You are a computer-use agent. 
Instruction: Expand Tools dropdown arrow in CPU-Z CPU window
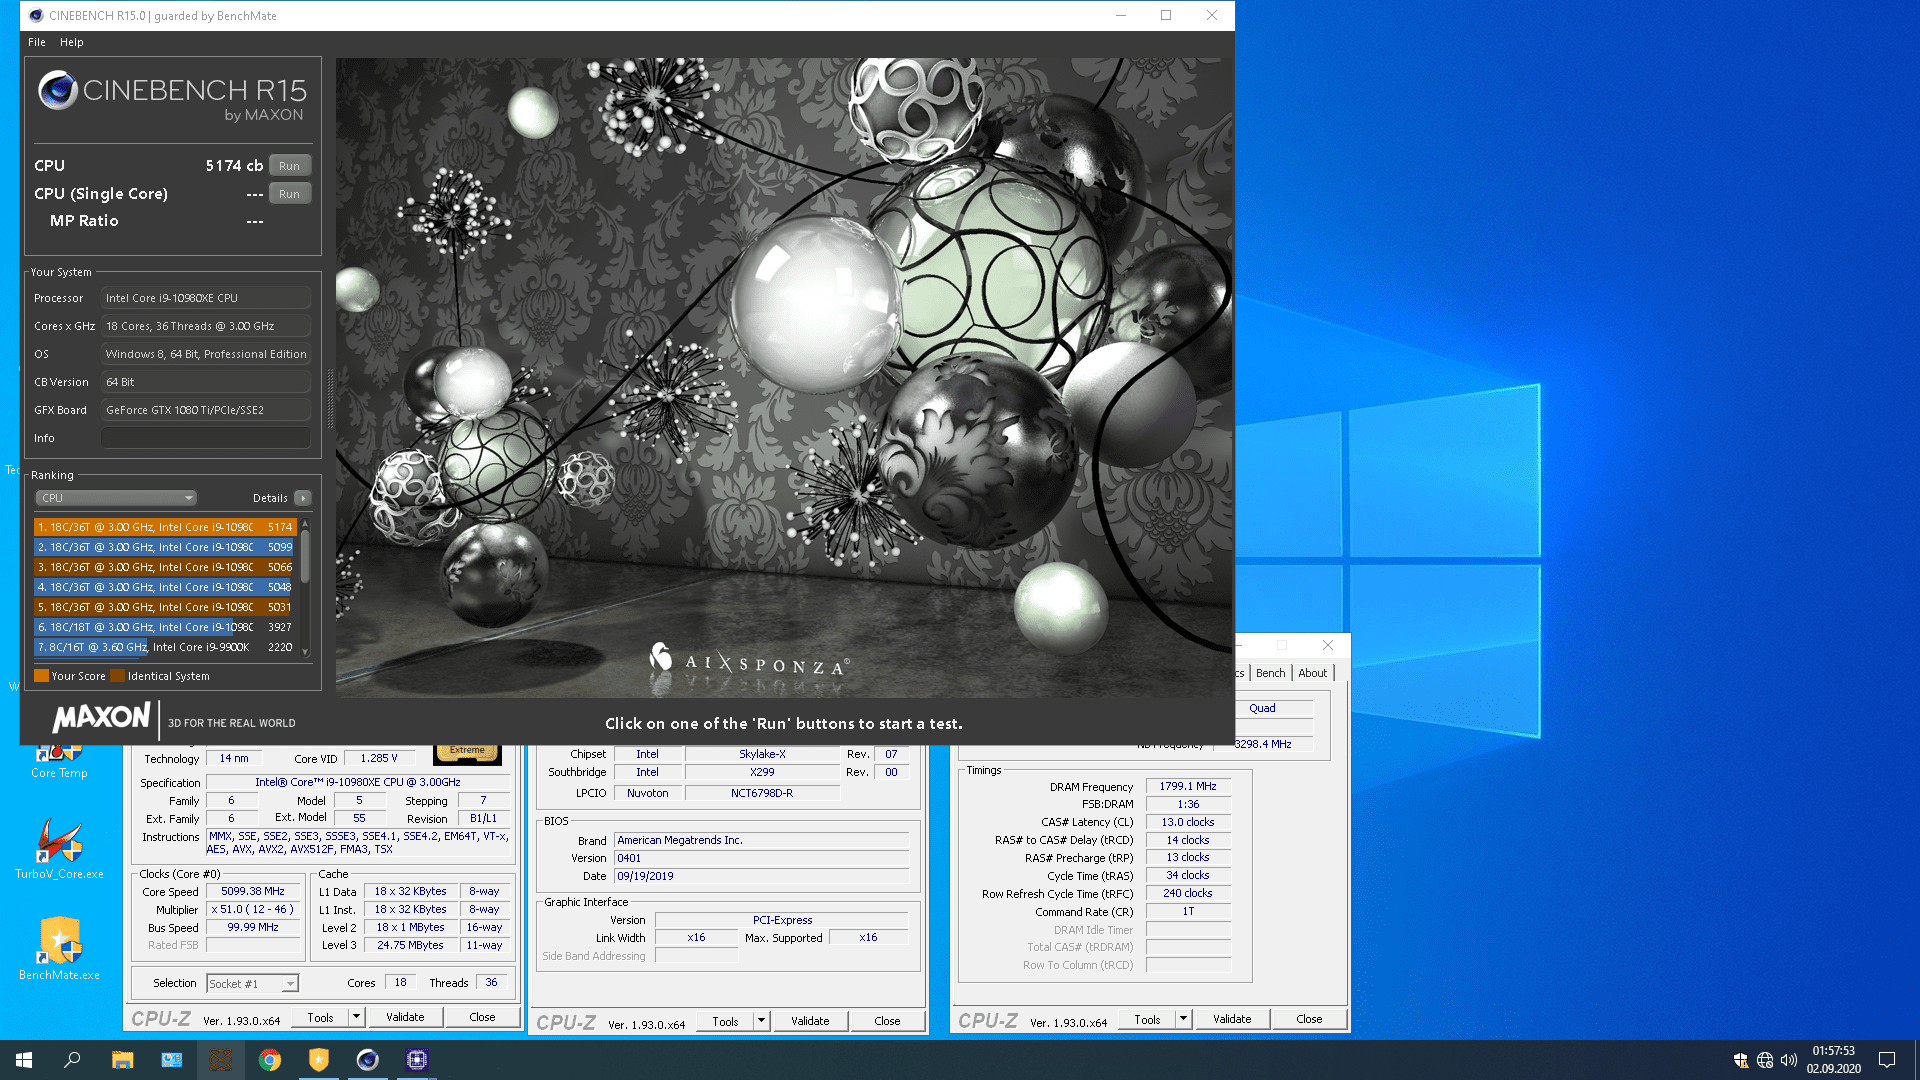click(x=356, y=1017)
